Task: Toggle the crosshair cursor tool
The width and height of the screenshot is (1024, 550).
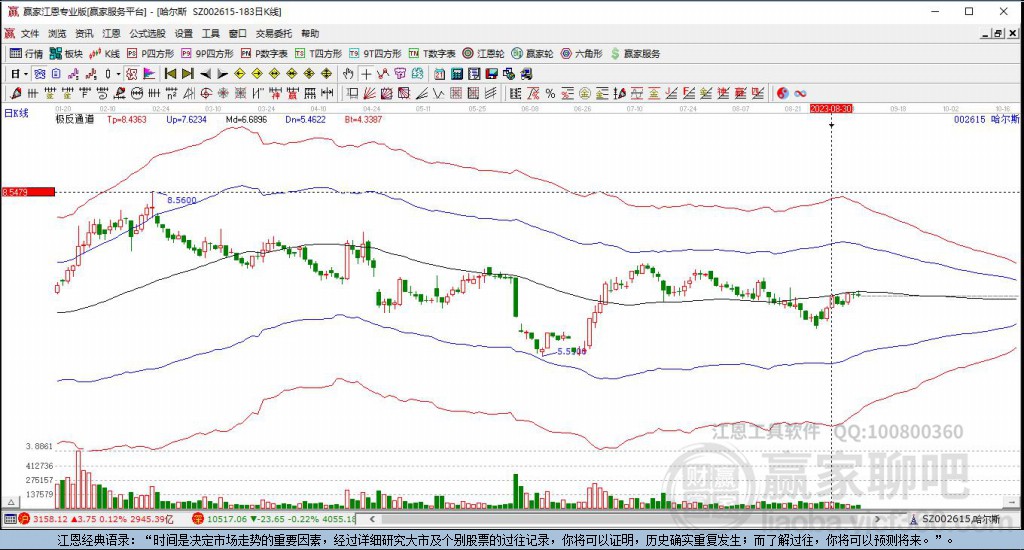Action: coord(366,74)
